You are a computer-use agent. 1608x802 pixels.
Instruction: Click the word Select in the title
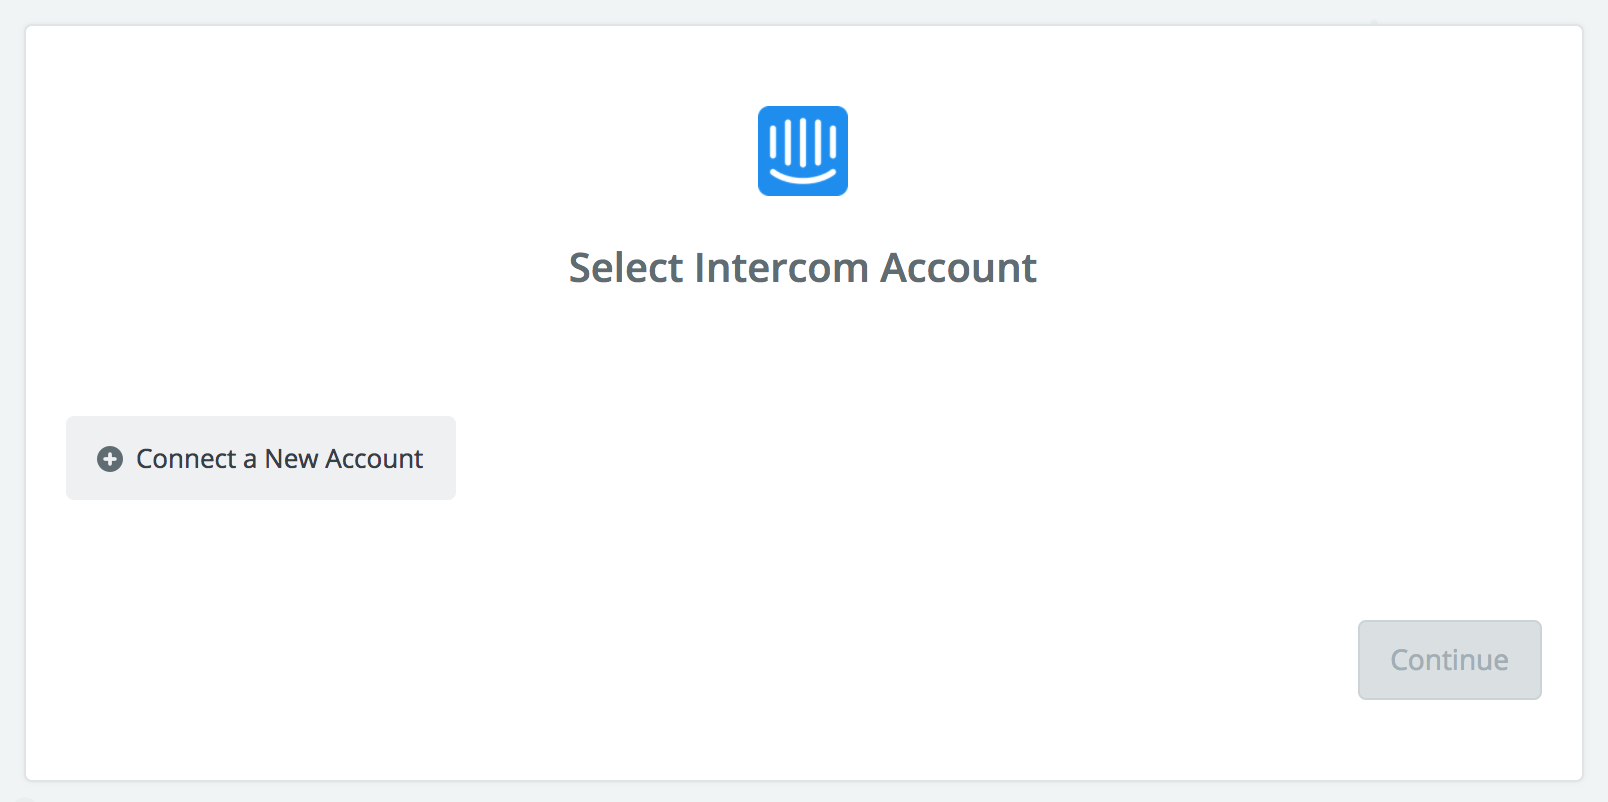click(x=626, y=268)
